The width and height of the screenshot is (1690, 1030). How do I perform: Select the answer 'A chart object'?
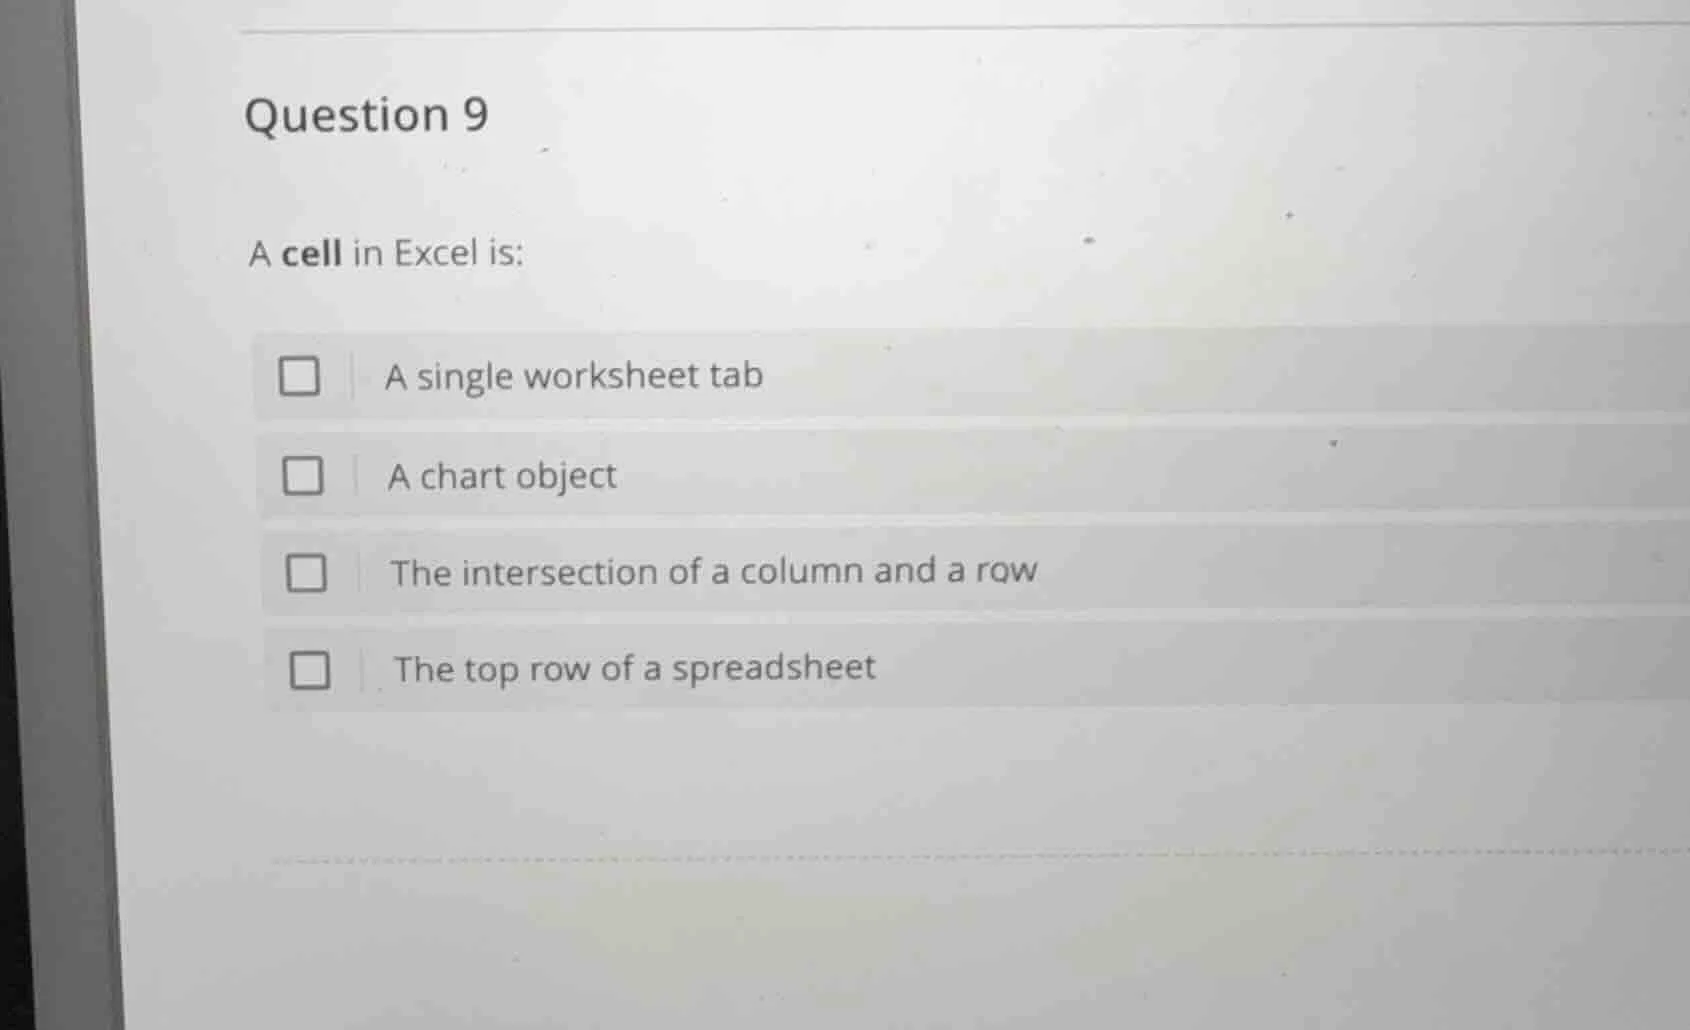(500, 475)
